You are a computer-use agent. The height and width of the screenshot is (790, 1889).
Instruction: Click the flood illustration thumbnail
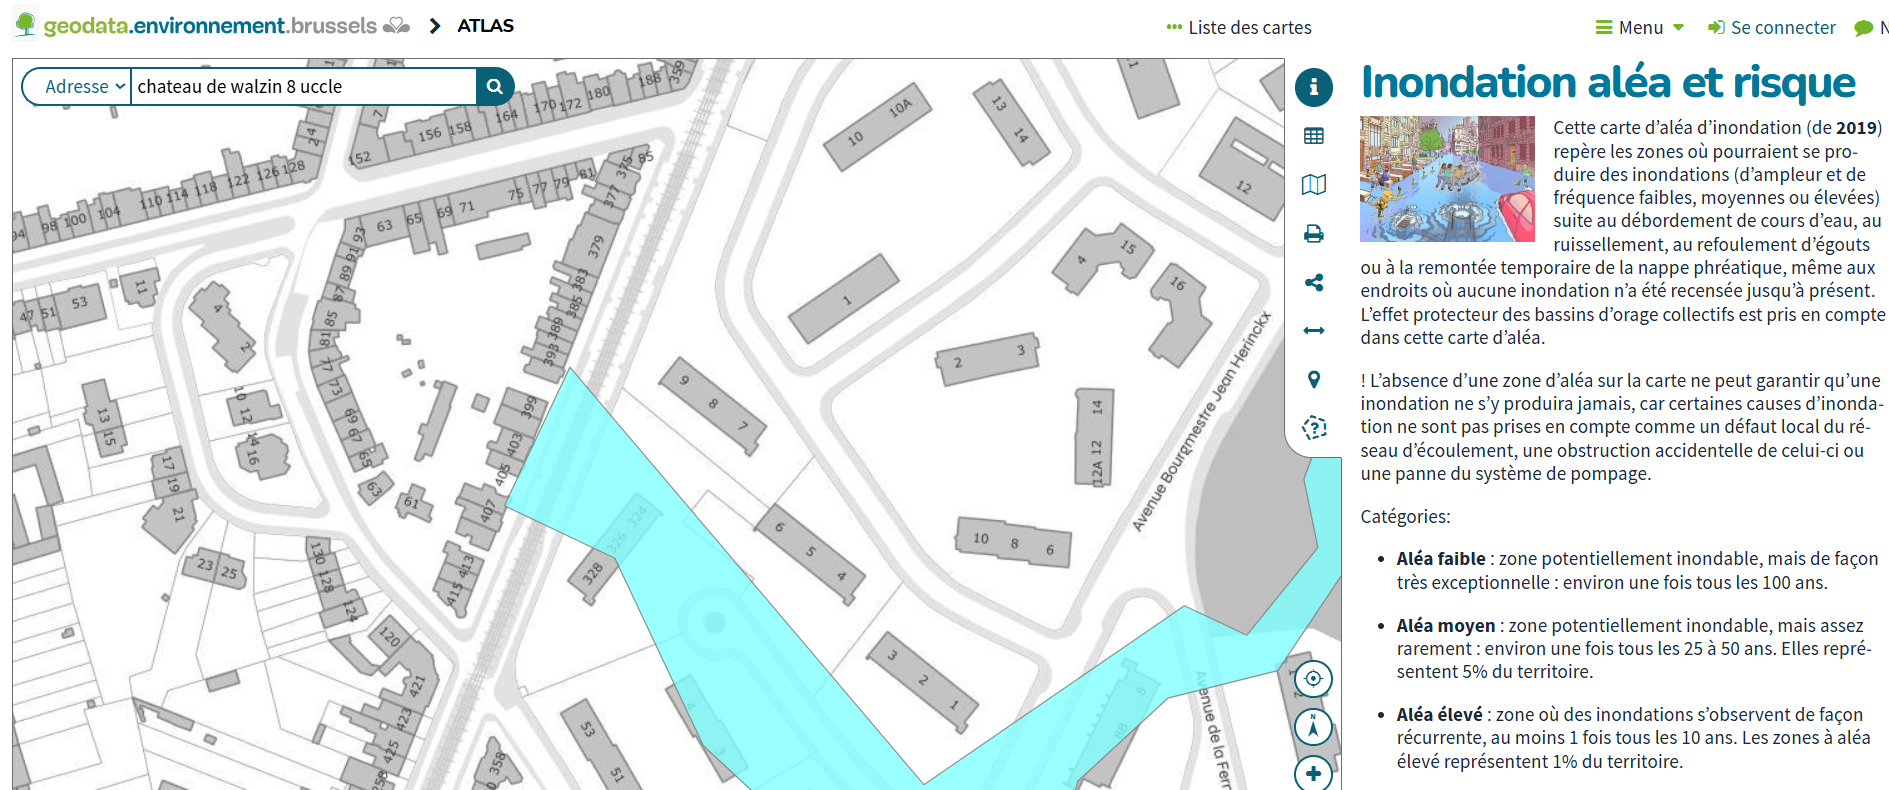click(1447, 179)
